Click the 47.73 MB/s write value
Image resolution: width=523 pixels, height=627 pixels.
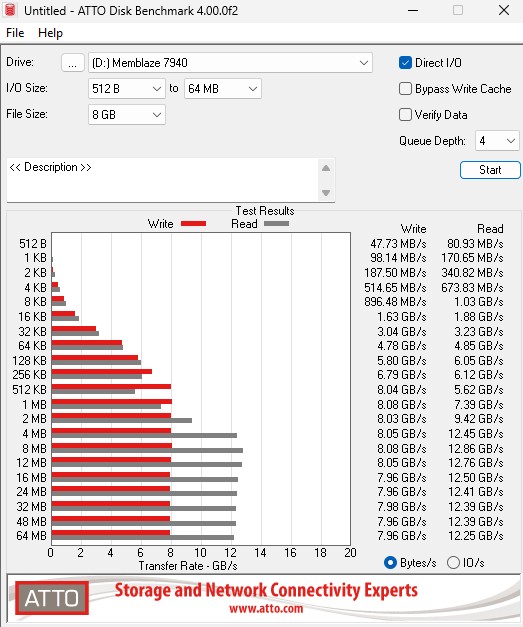coord(398,244)
